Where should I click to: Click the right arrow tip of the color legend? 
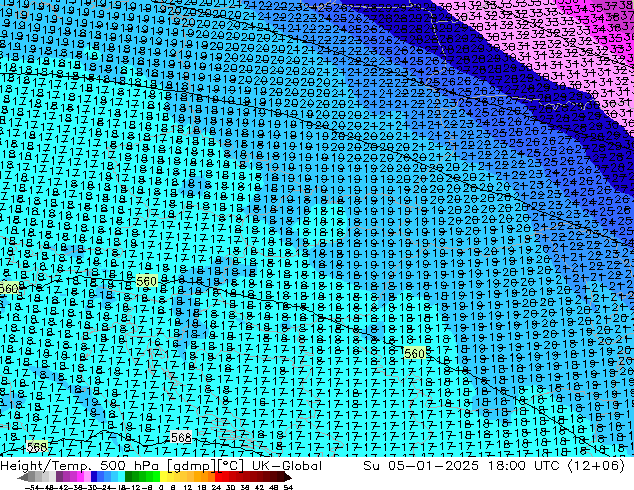pyautogui.click(x=290, y=478)
